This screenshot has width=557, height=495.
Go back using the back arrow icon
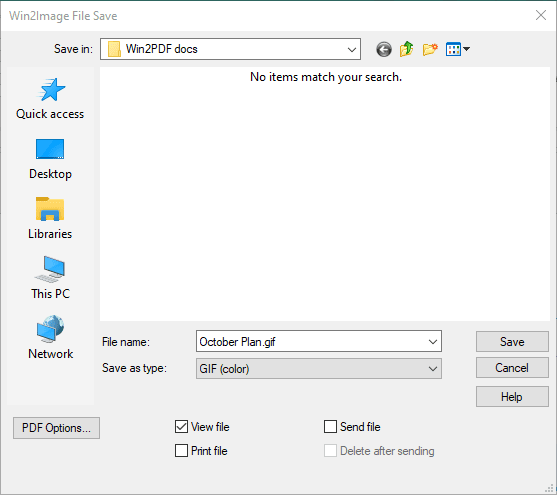(x=384, y=49)
